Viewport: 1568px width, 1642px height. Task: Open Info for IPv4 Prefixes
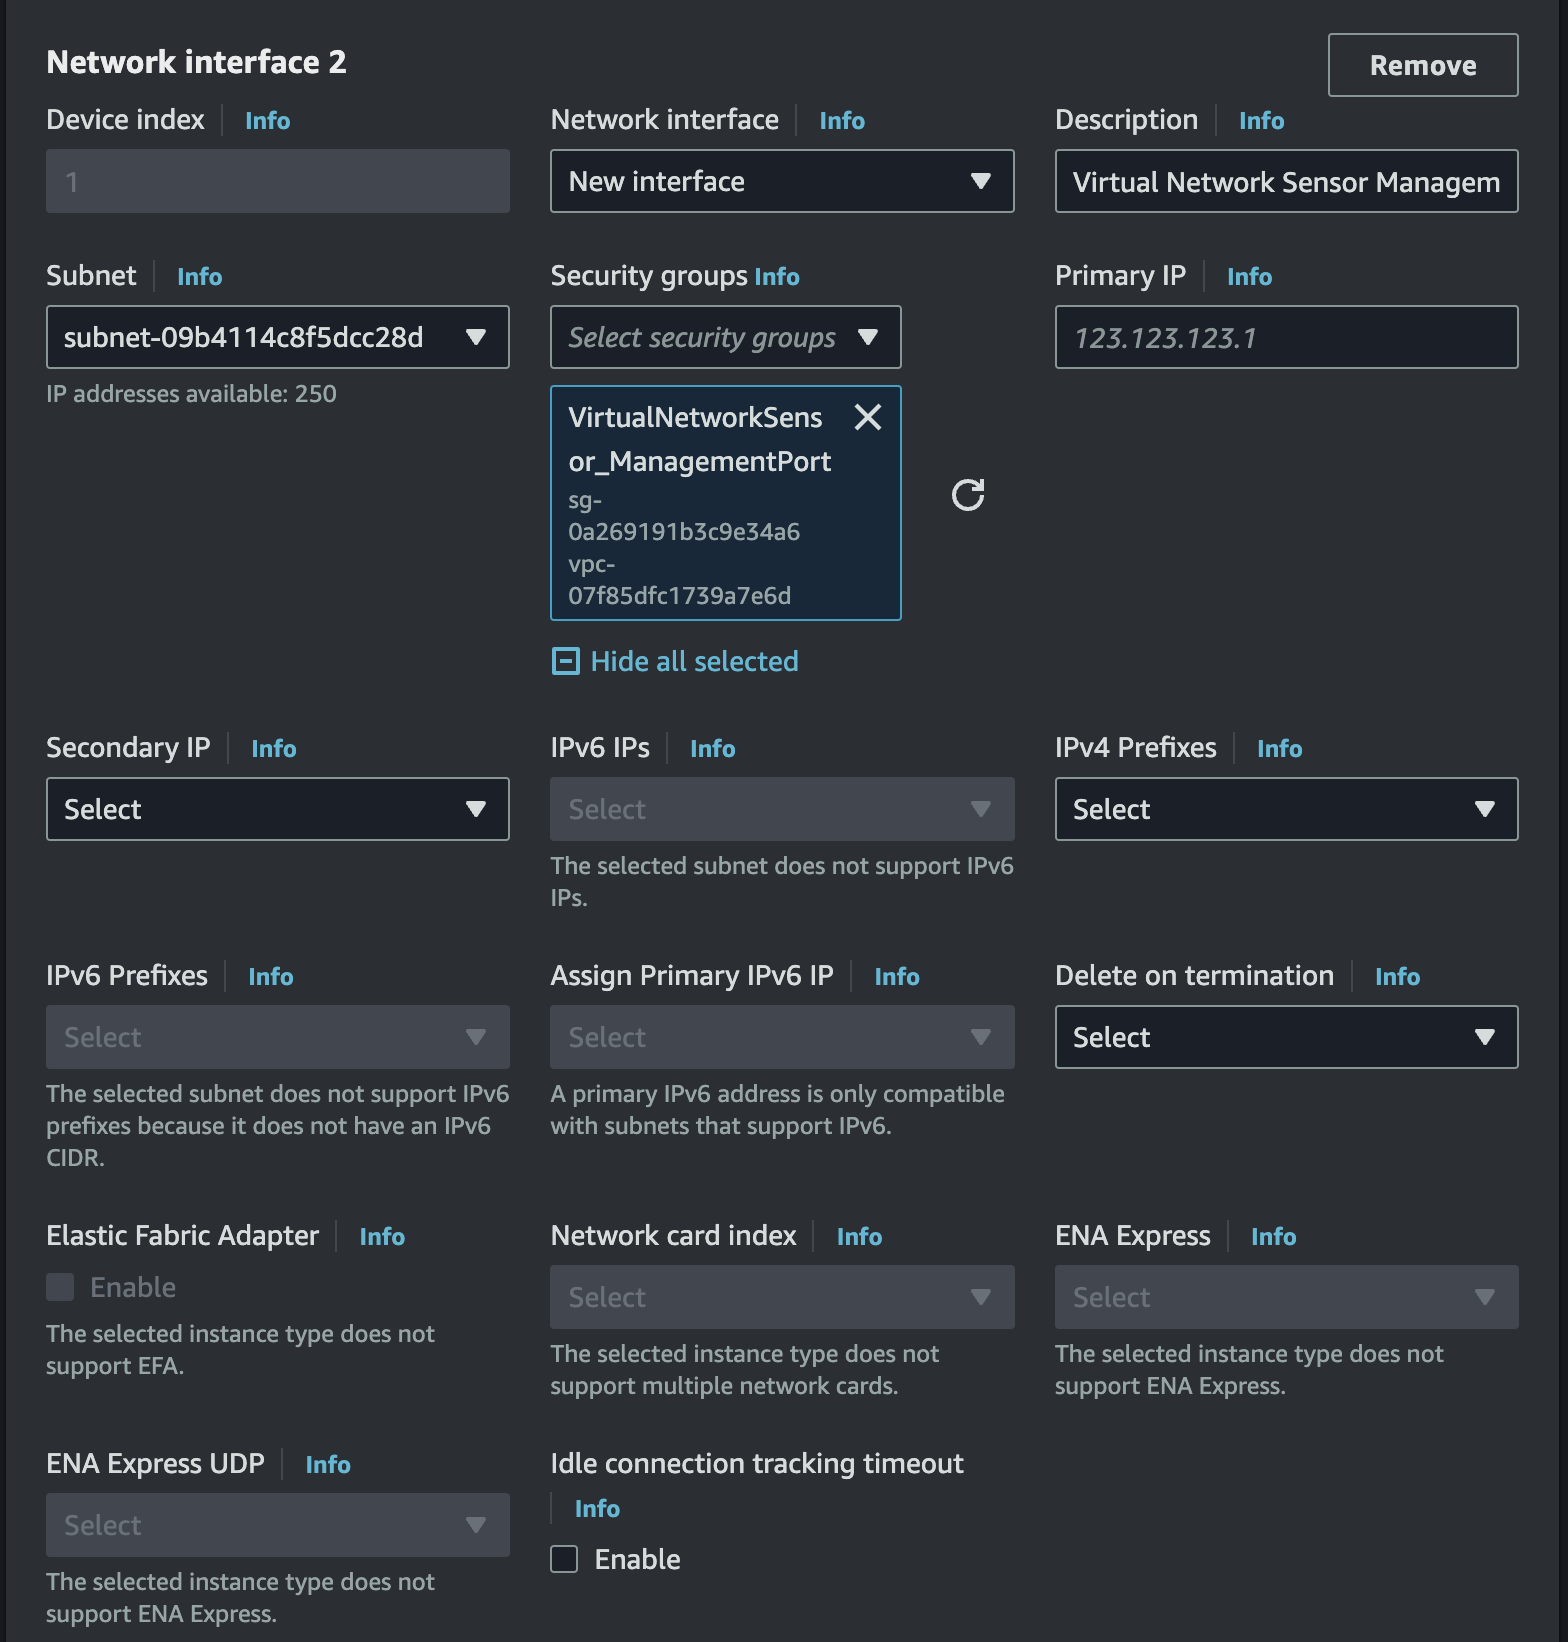[x=1279, y=748]
